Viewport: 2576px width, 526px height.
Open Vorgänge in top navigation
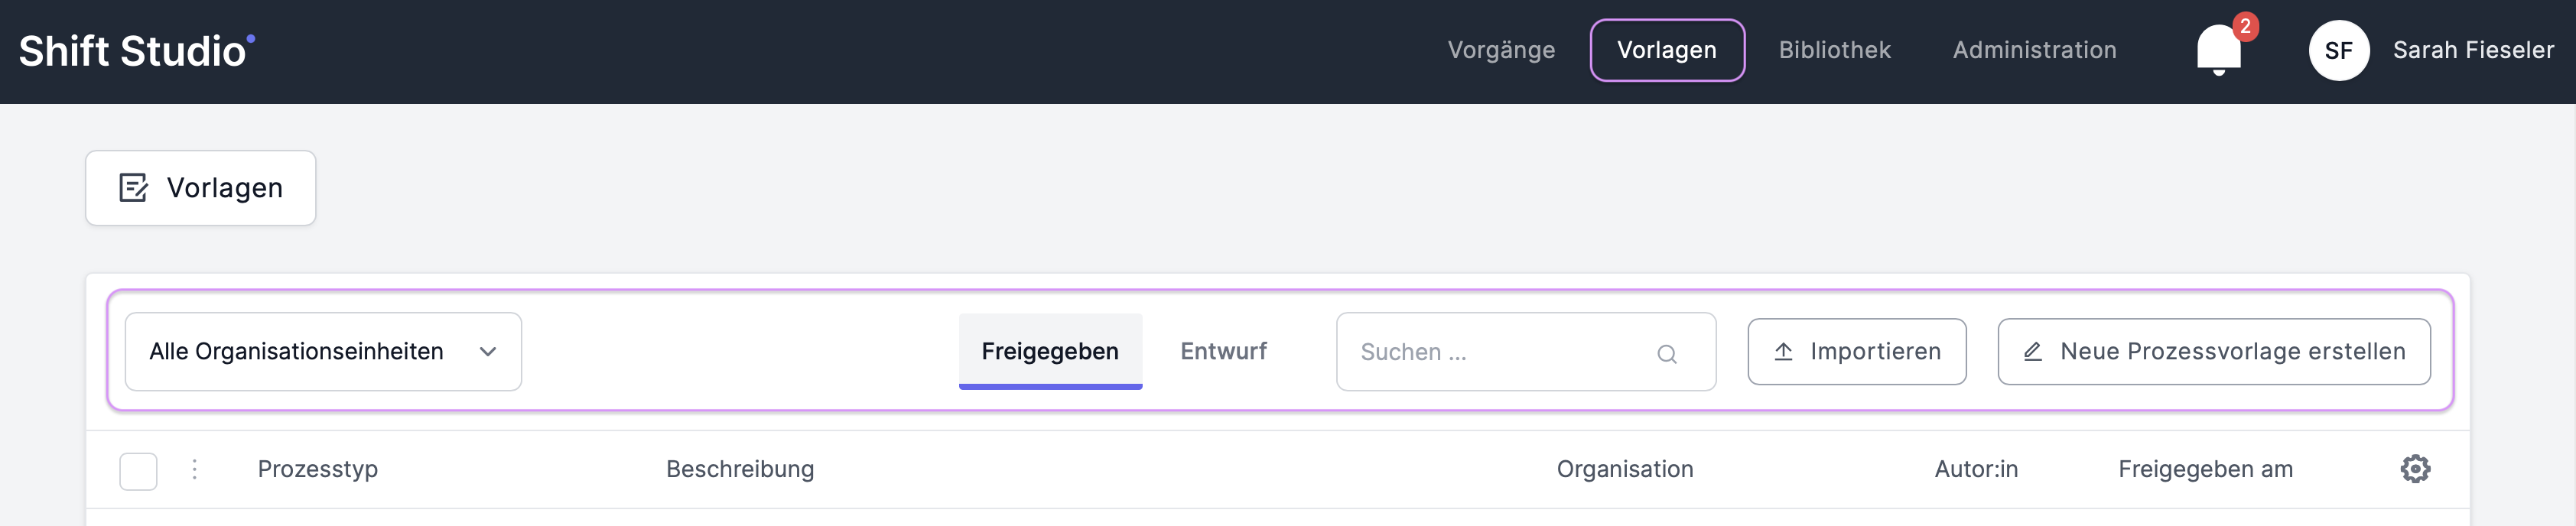pos(1501,50)
